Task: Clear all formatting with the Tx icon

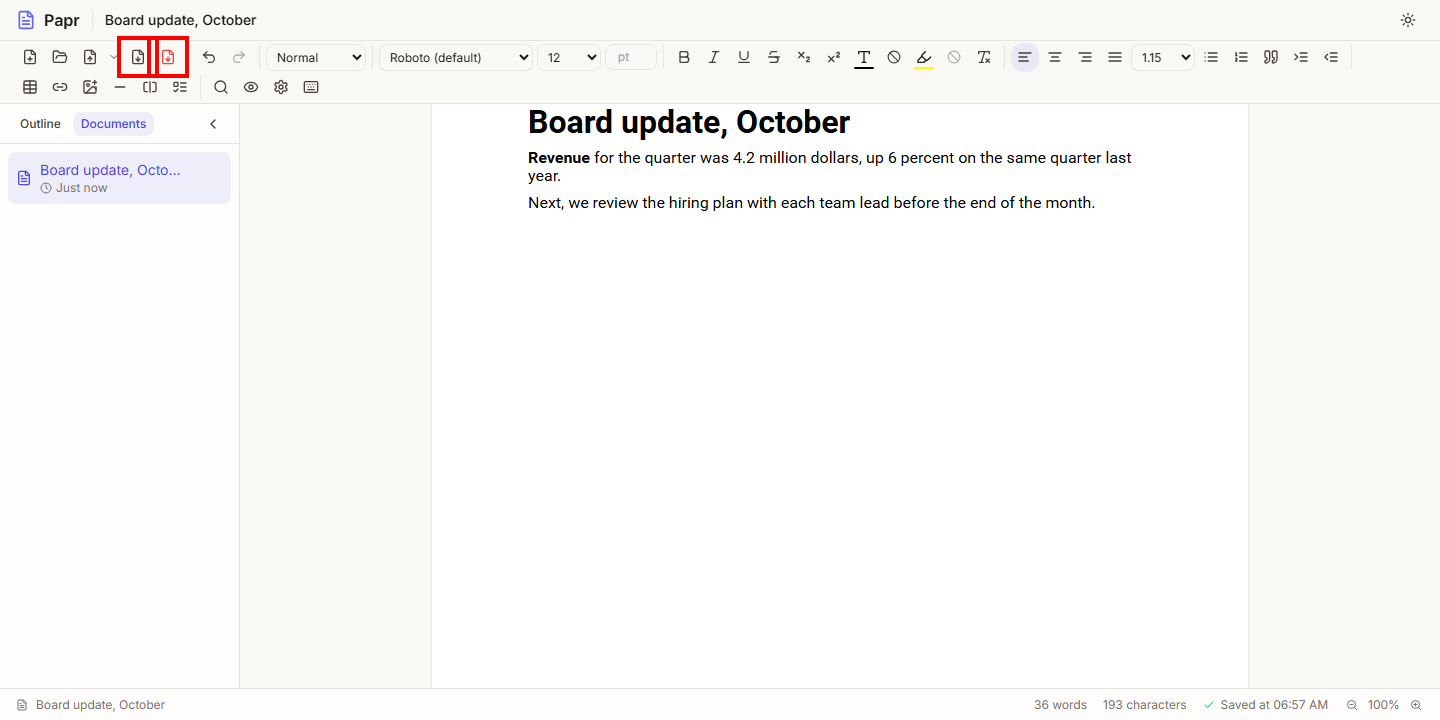Action: tap(984, 57)
